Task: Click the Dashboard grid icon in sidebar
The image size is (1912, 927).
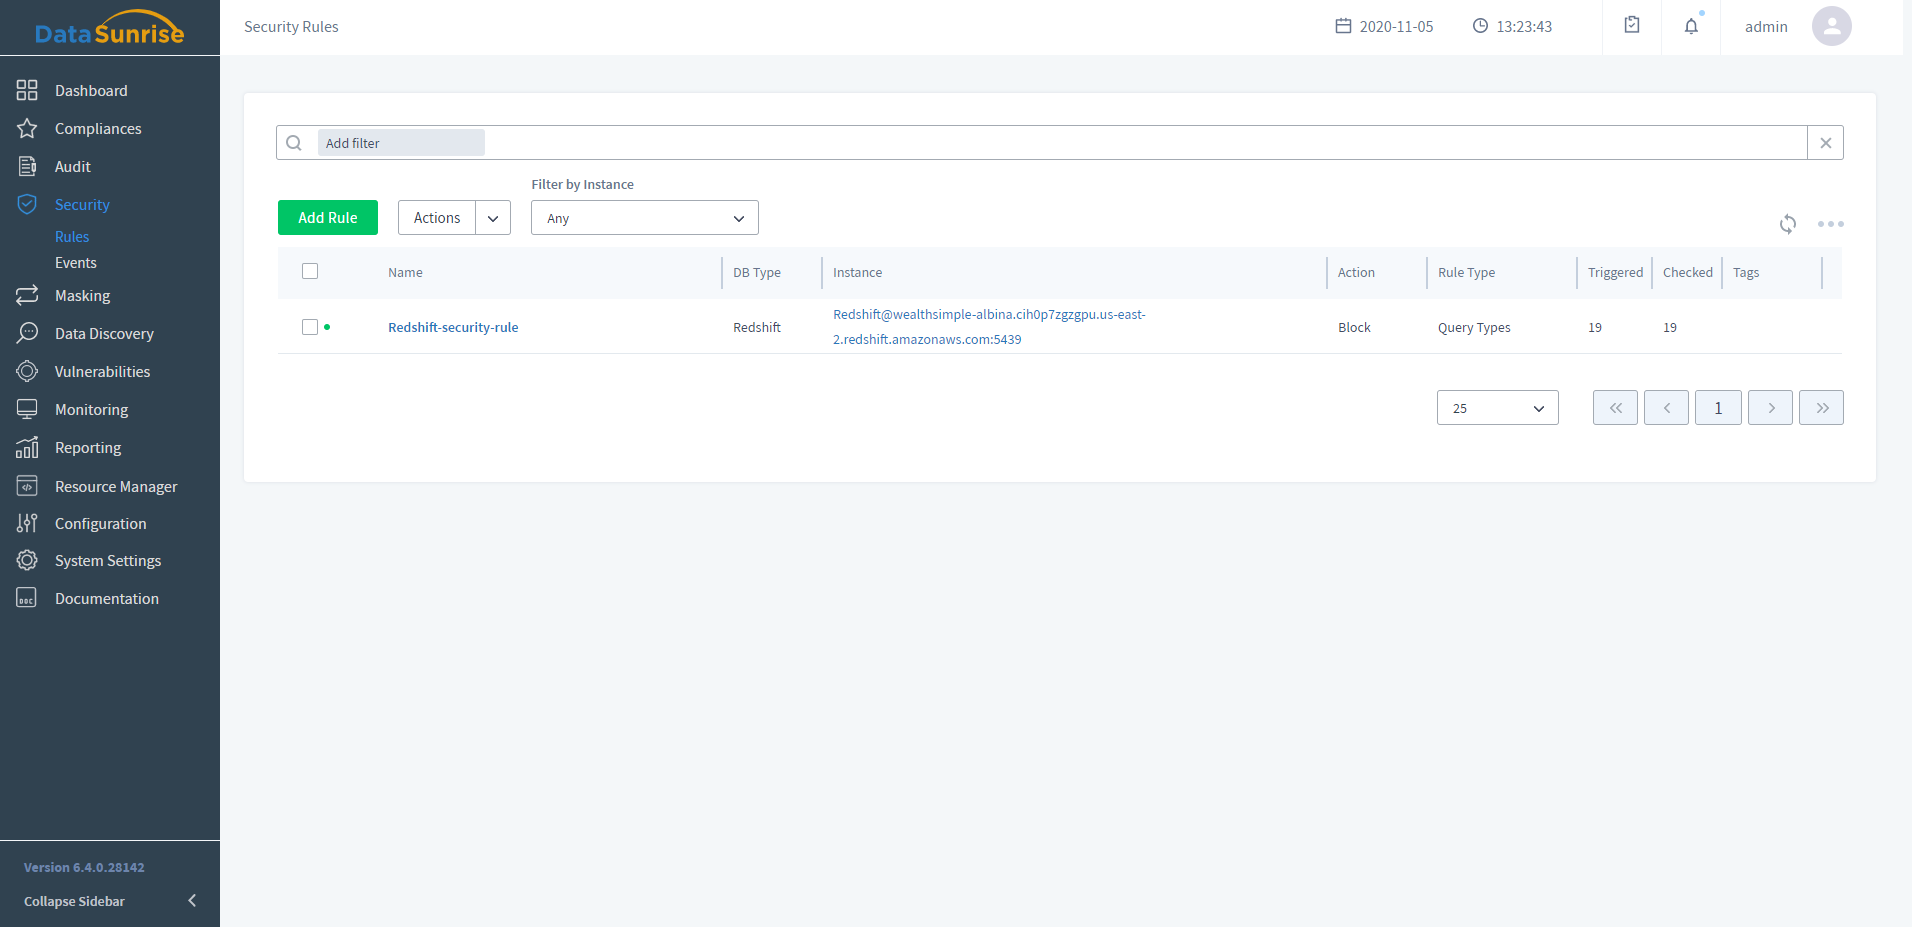Action: (27, 91)
